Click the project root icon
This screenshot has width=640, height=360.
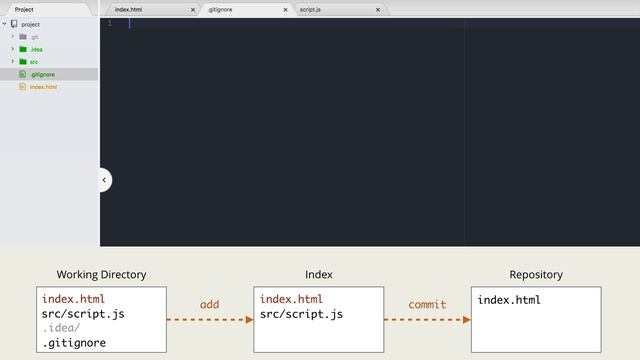click(x=14, y=24)
